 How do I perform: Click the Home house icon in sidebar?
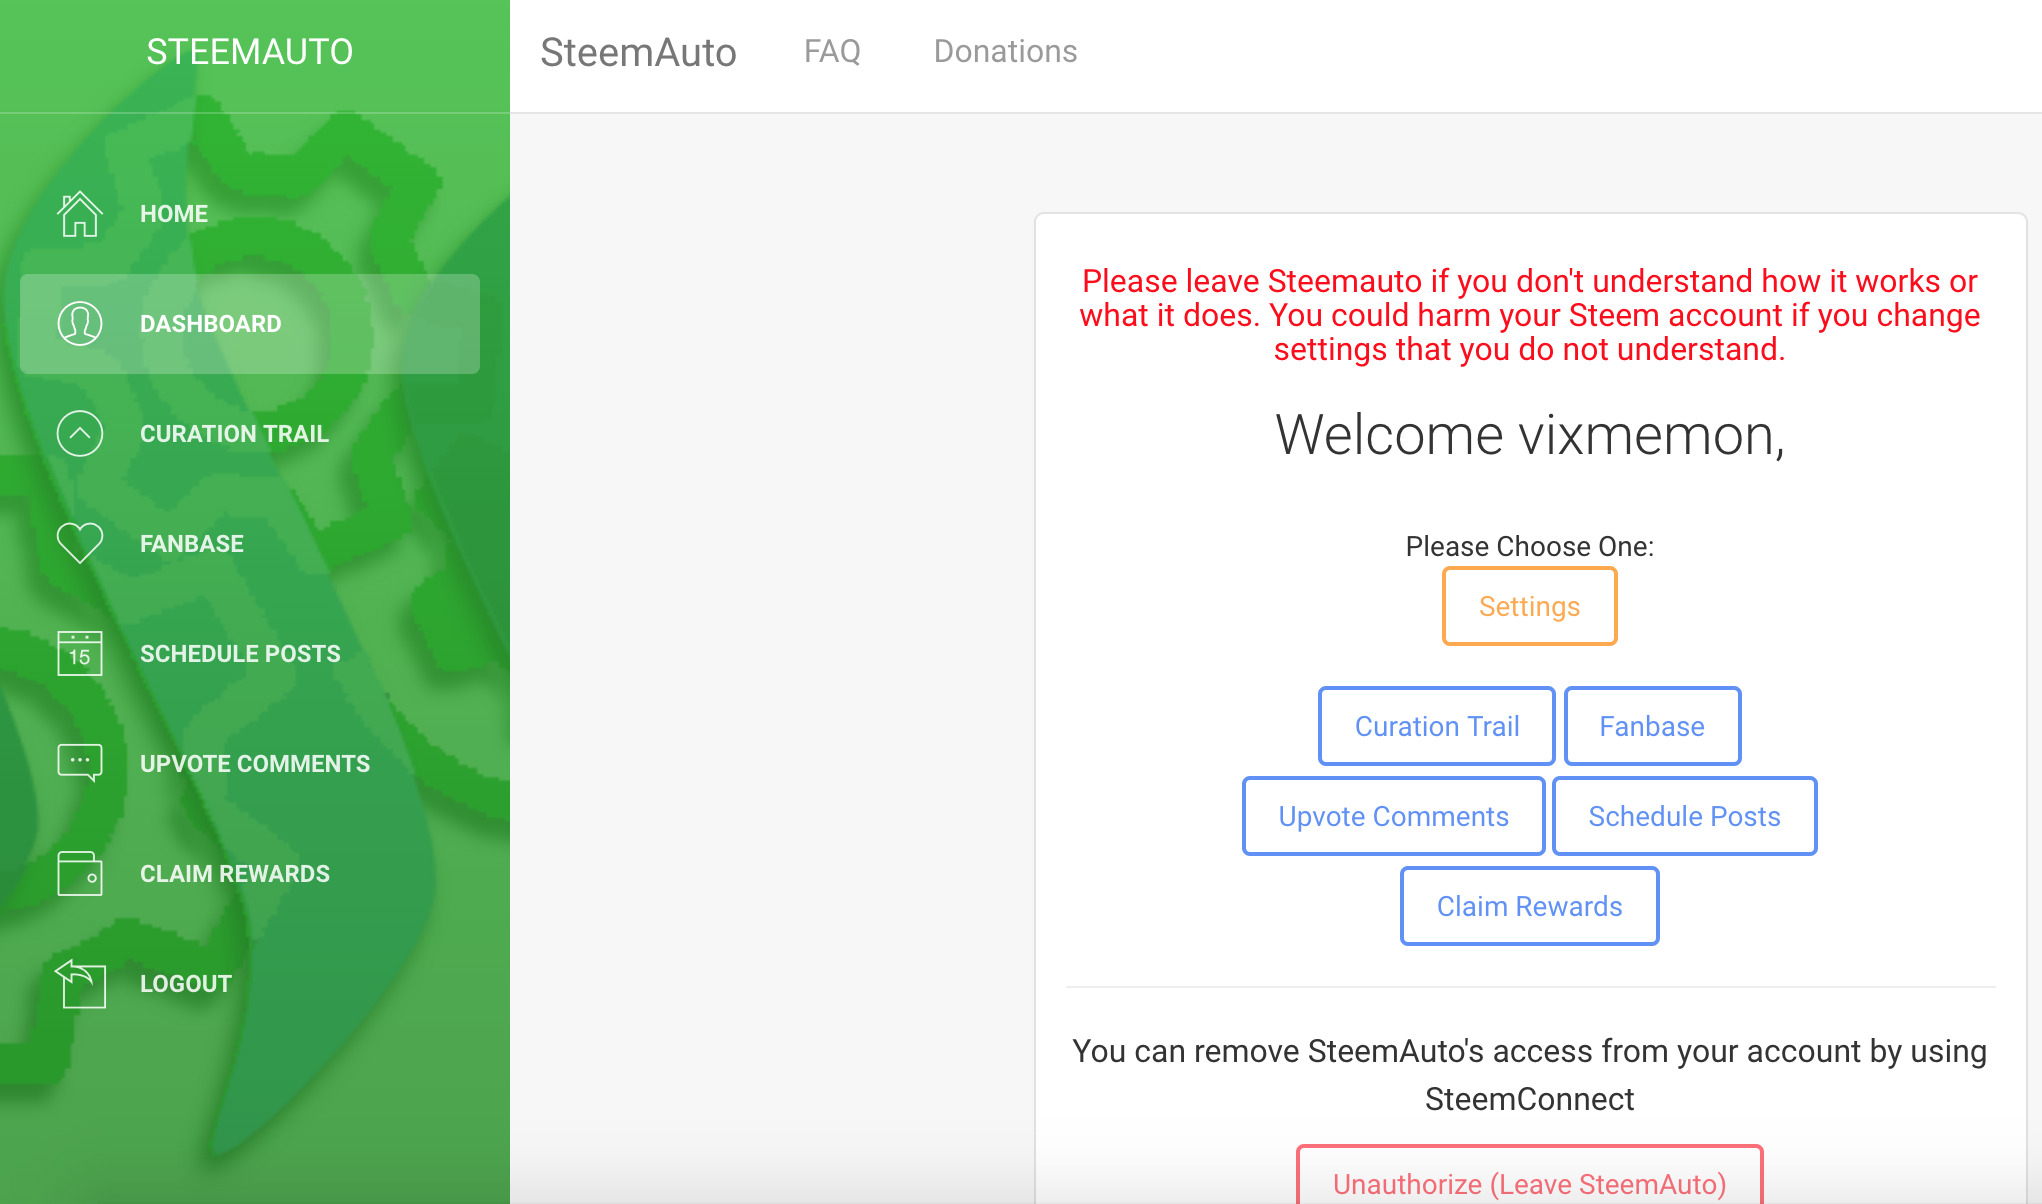(80, 214)
